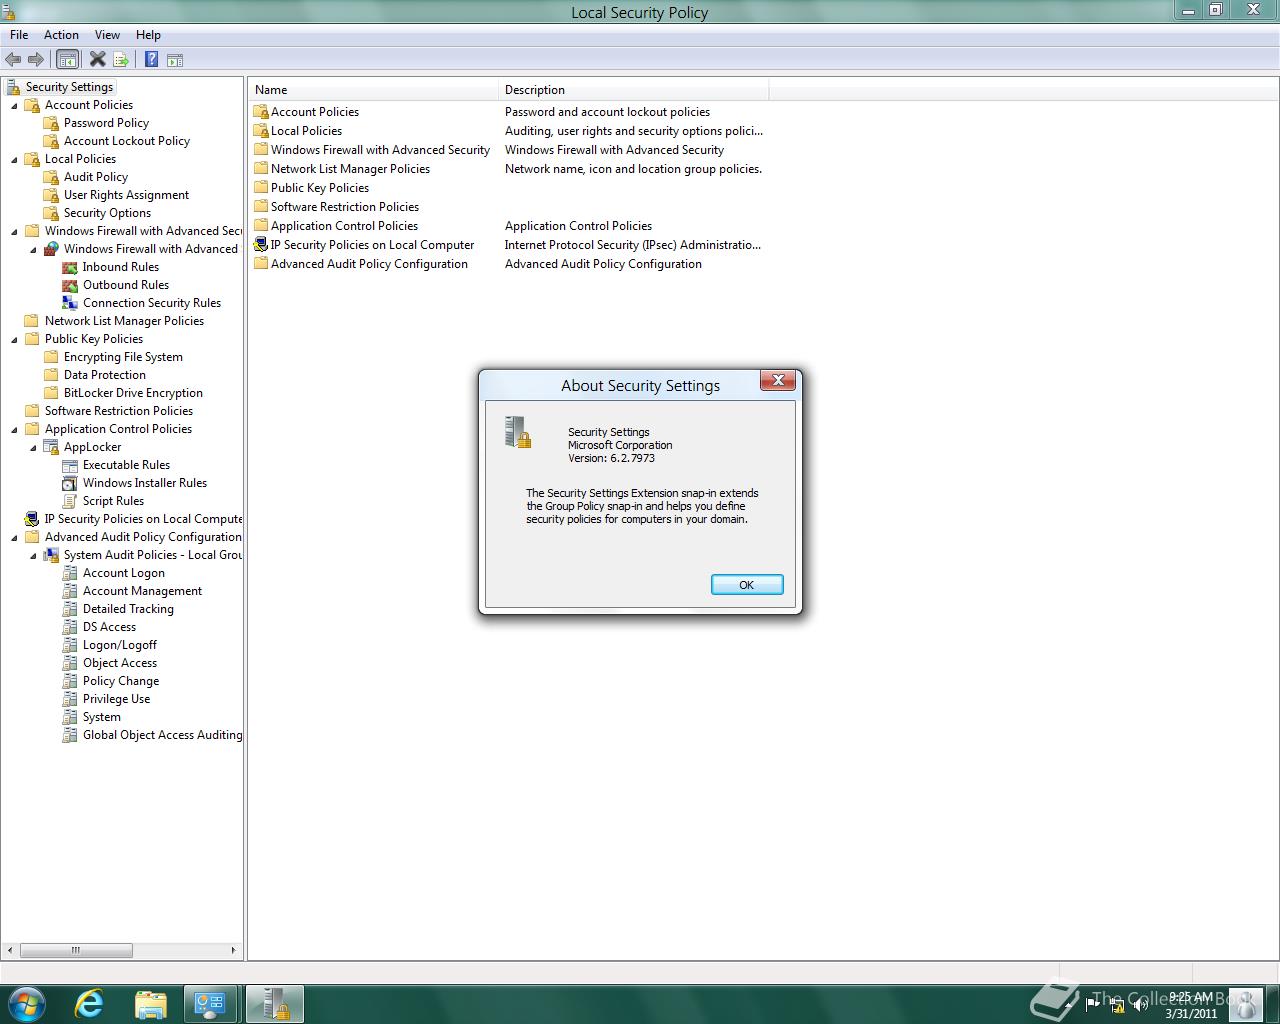Collapse the AppLocker tree node

click(x=34, y=447)
